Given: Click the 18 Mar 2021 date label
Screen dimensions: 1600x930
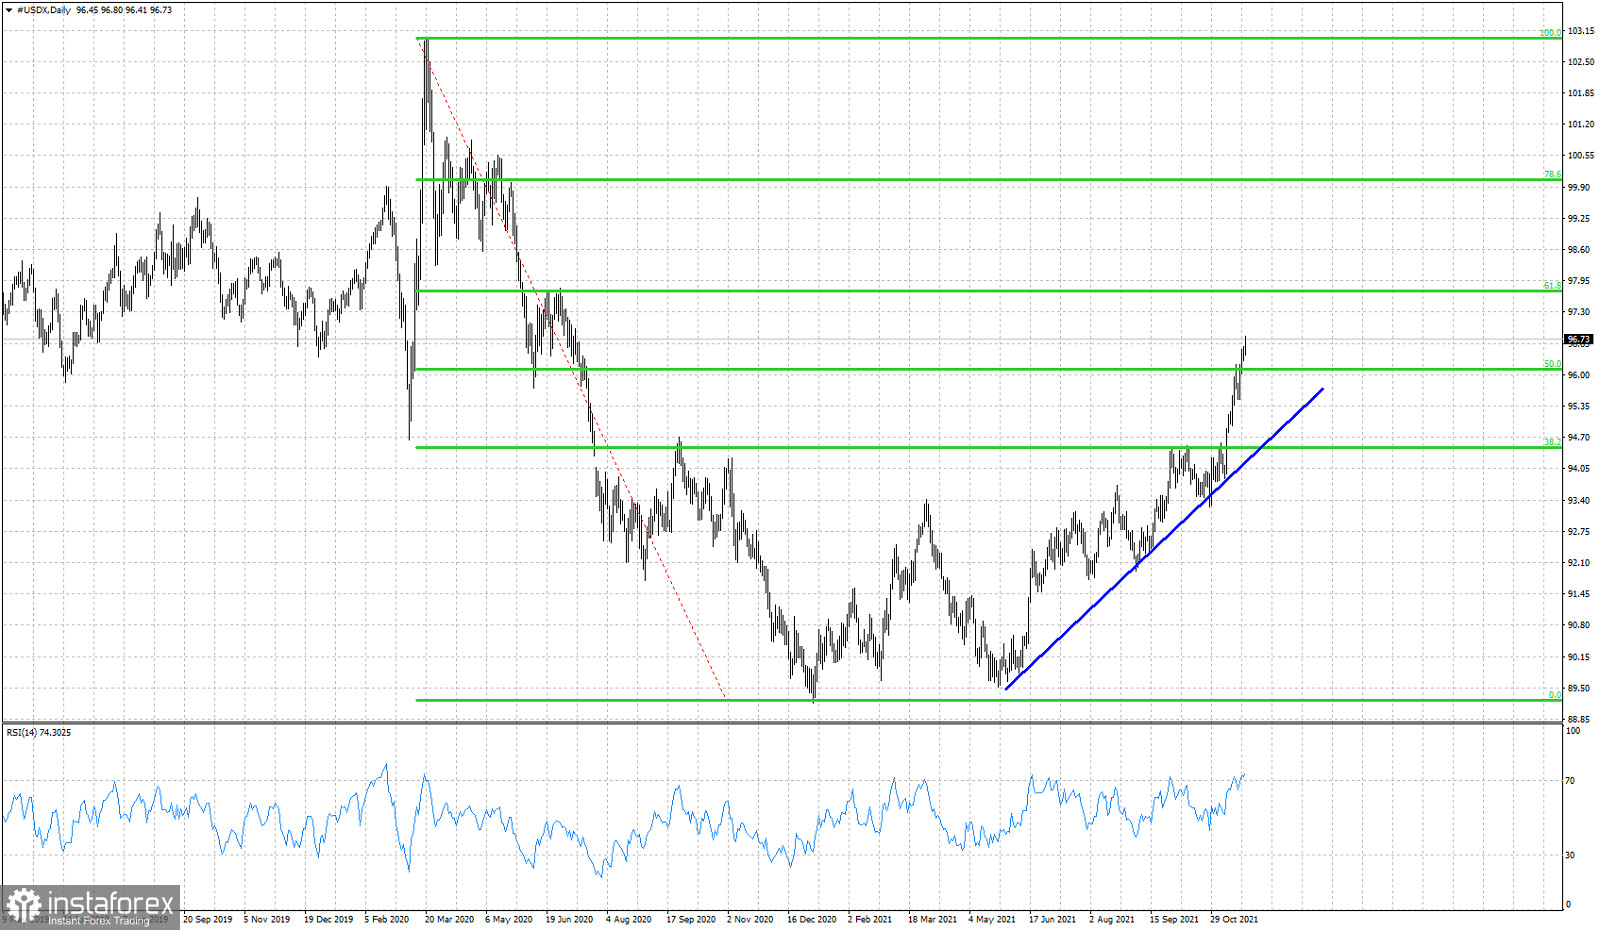Looking at the screenshot, I should coord(932,920).
